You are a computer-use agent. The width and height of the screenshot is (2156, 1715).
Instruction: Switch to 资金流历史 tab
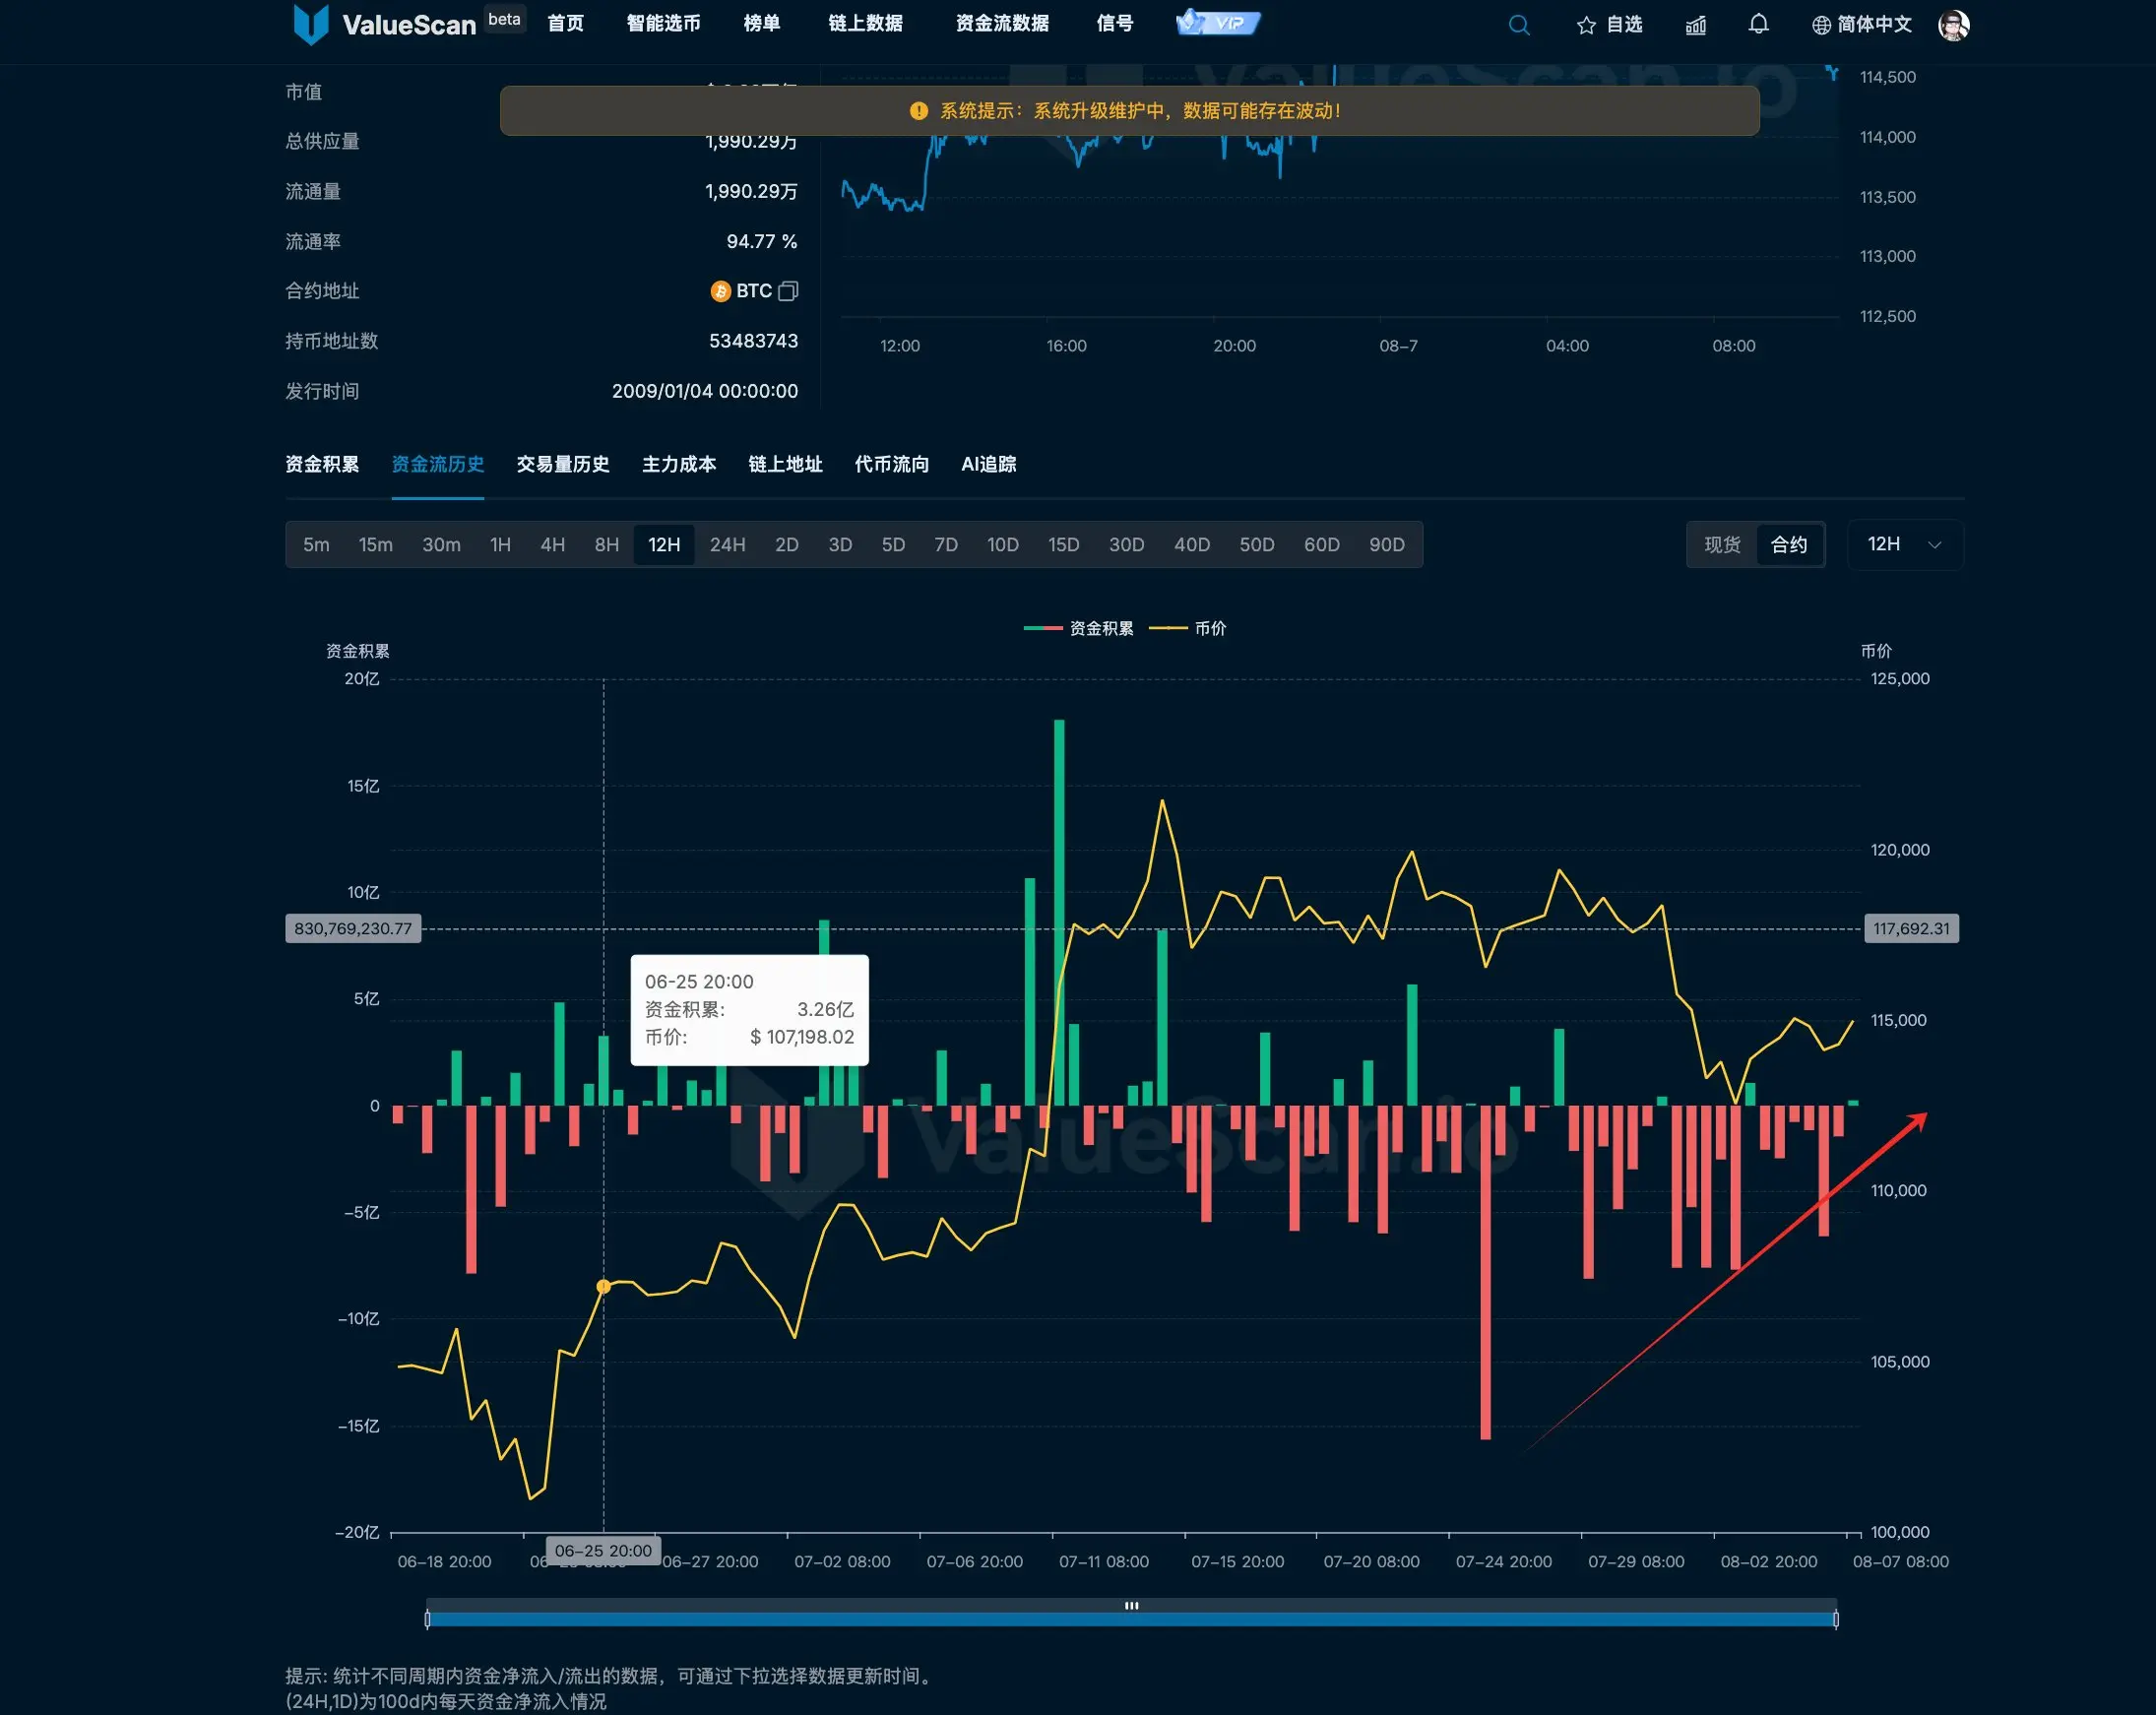438,464
